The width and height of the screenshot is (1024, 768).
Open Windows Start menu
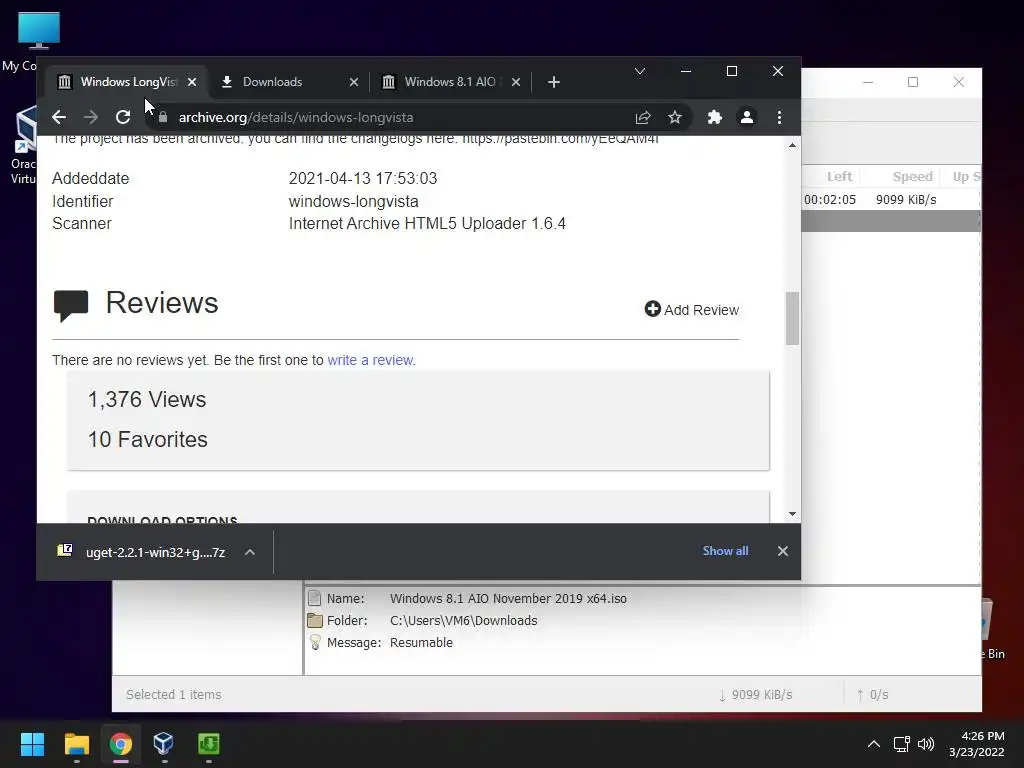[x=32, y=744]
